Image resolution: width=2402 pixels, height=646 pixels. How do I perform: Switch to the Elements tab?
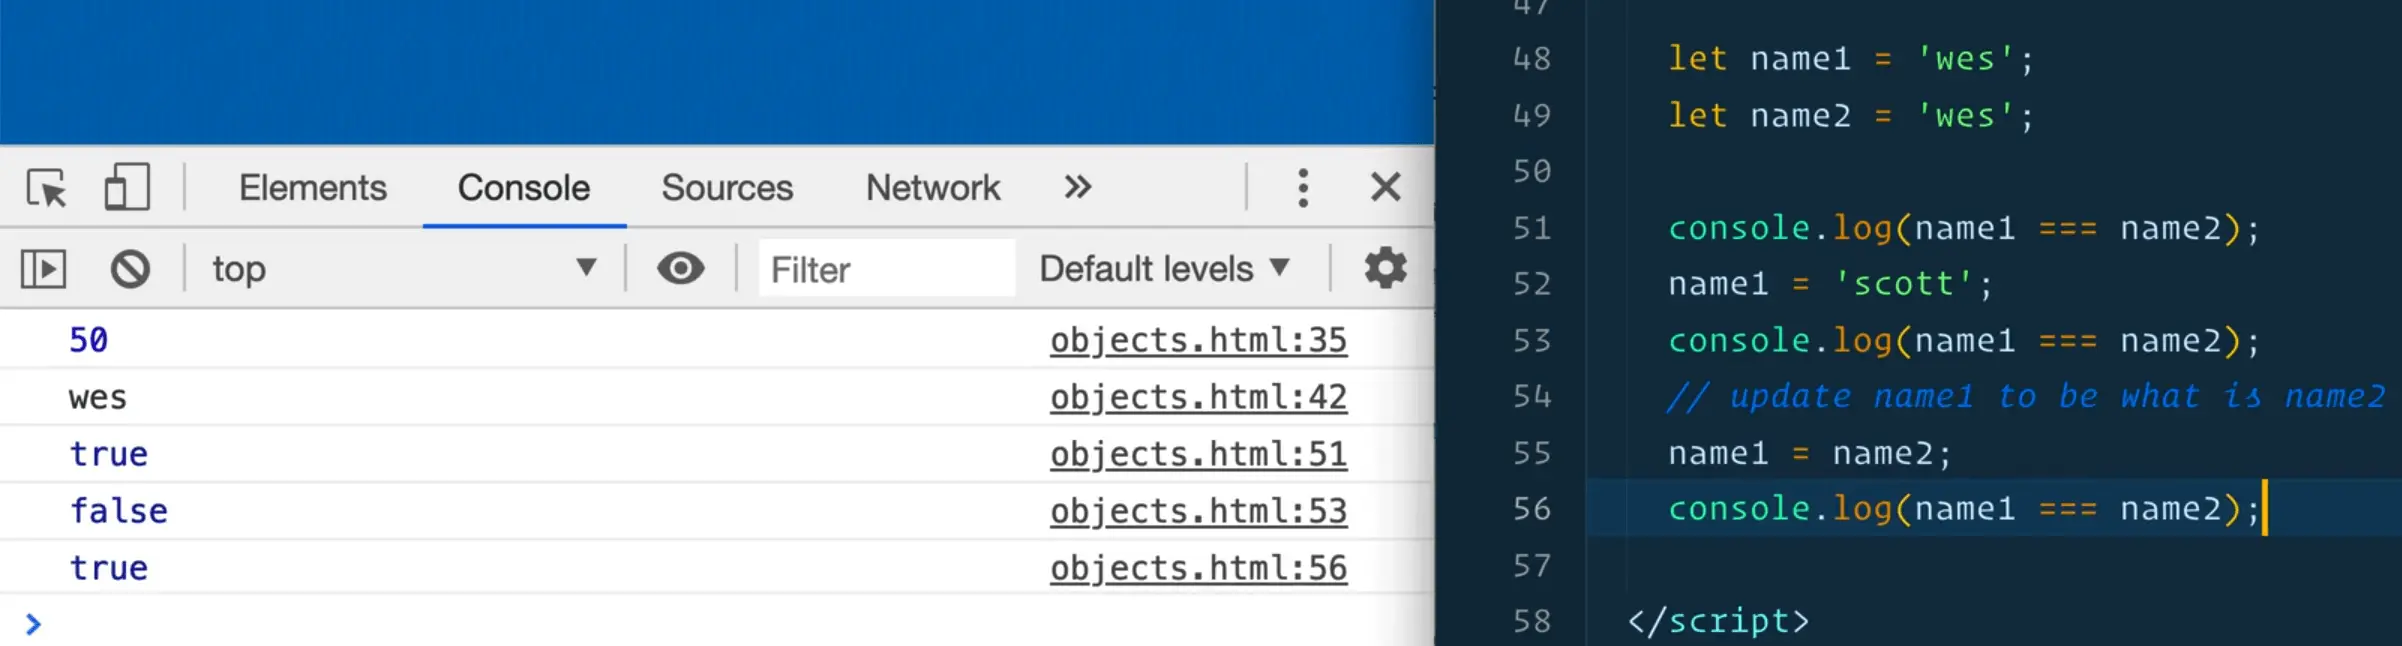tap(312, 188)
